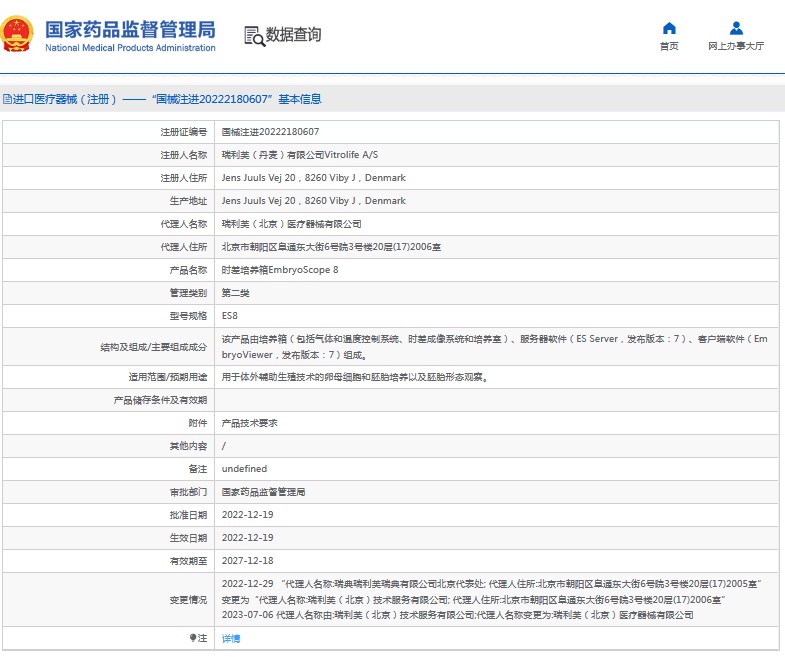This screenshot has height=657, width=785.
Task: Select the 2022-12-29 change record line
Action: tap(492, 592)
